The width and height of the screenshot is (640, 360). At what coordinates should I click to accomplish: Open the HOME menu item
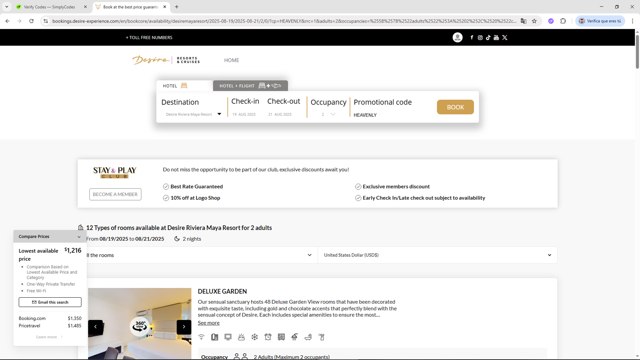pos(231,60)
